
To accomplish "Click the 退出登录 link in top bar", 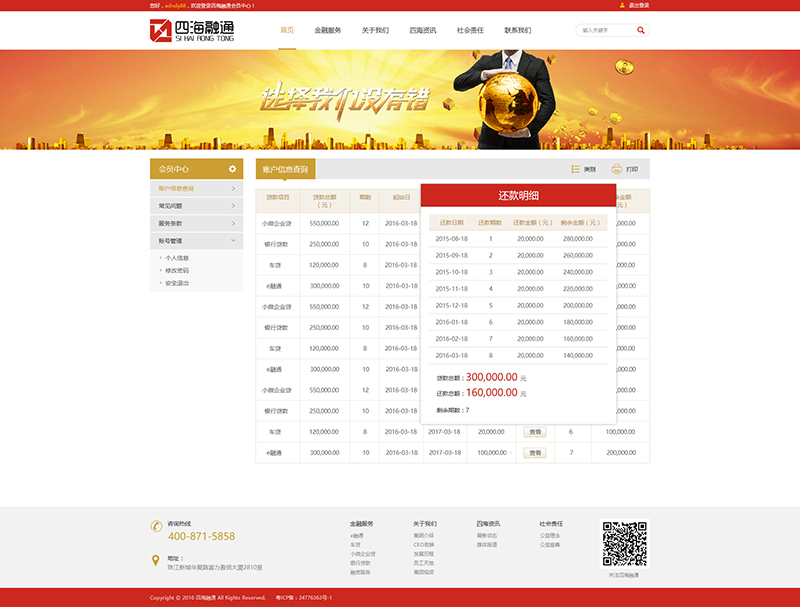I will click(x=639, y=6).
